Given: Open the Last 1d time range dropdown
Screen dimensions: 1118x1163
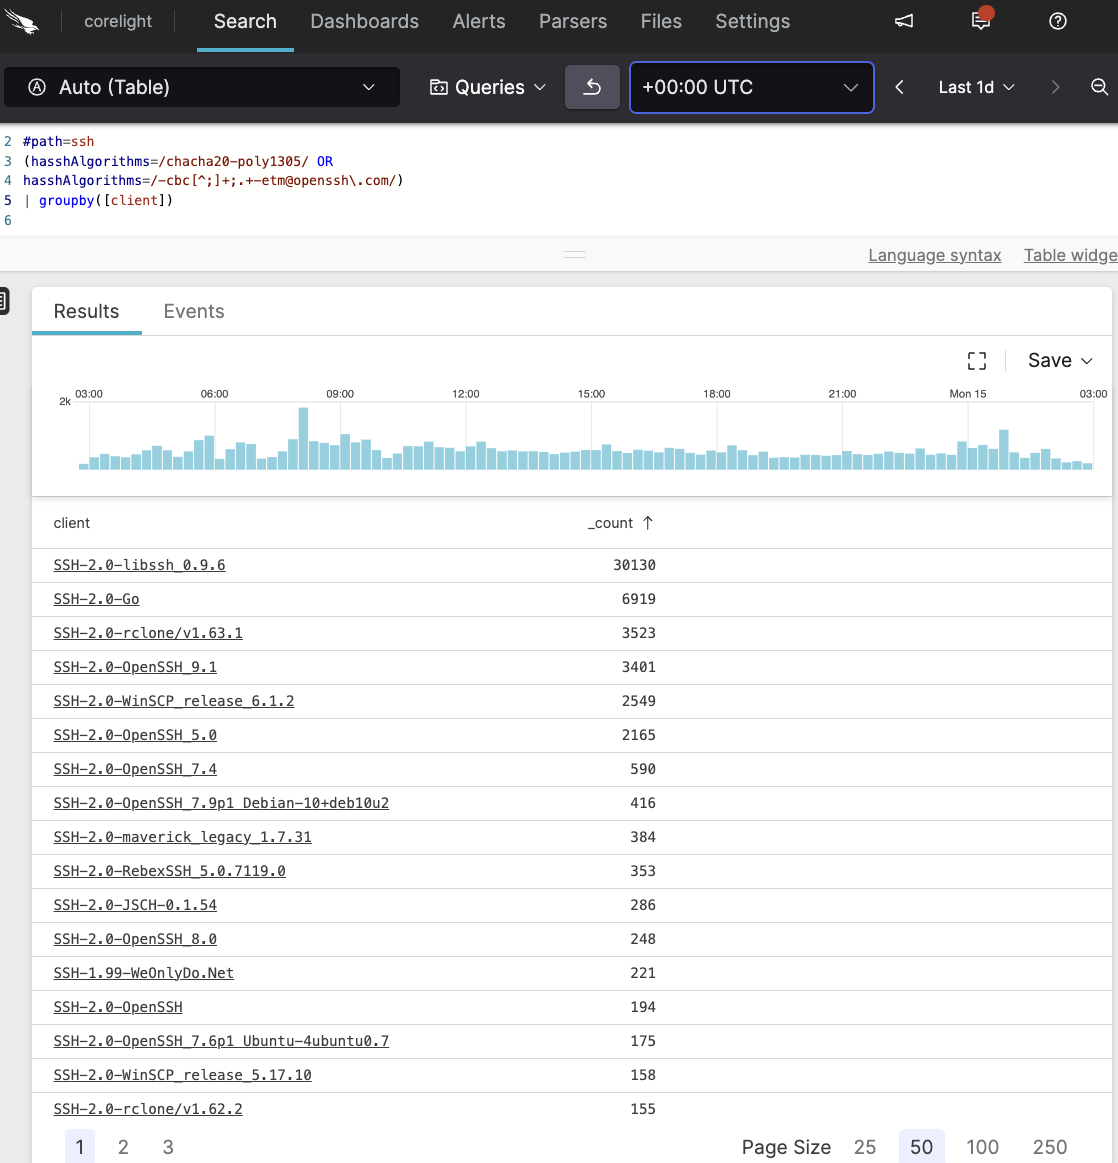Looking at the screenshot, I should 975,87.
